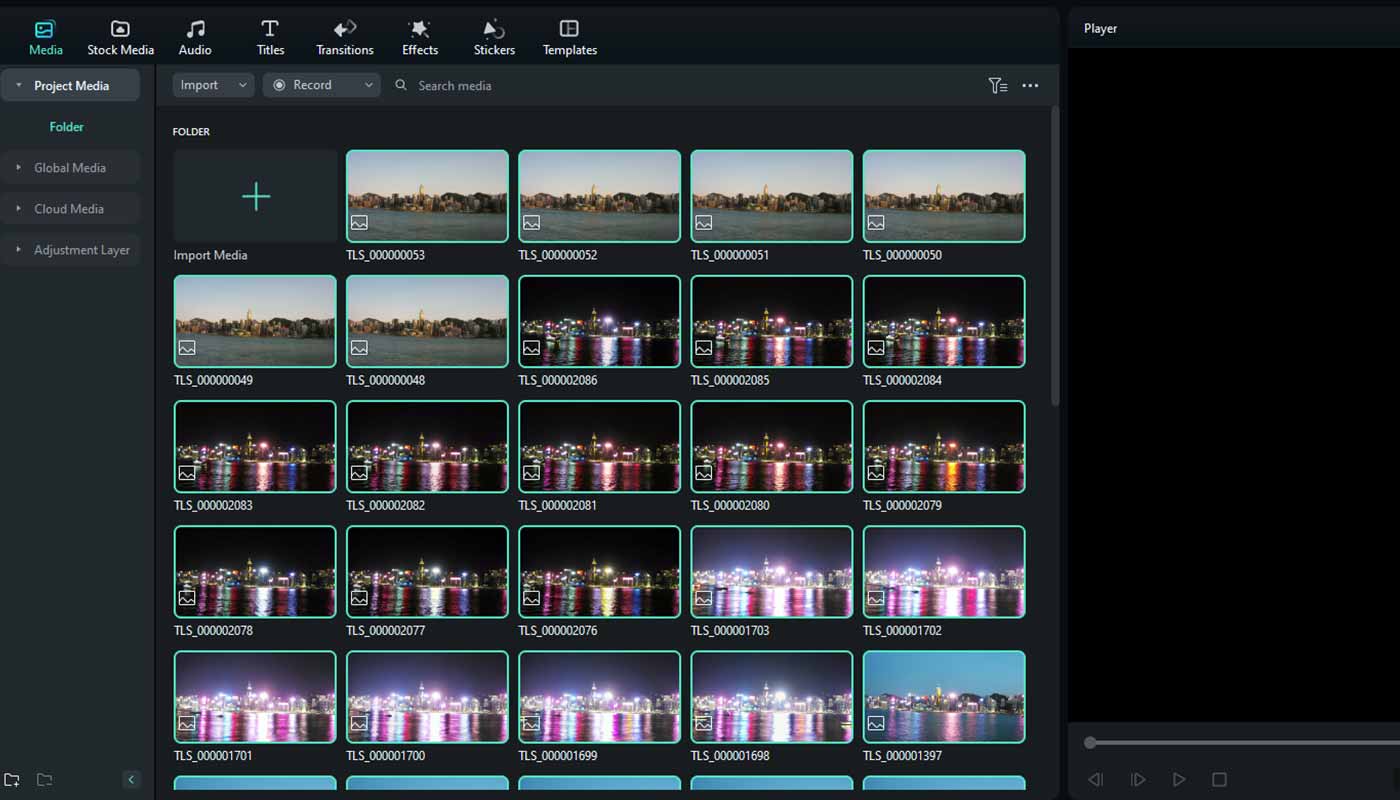The image size is (1400, 800).
Task: Select thumbnail TLS_000002077
Action: (x=427, y=571)
